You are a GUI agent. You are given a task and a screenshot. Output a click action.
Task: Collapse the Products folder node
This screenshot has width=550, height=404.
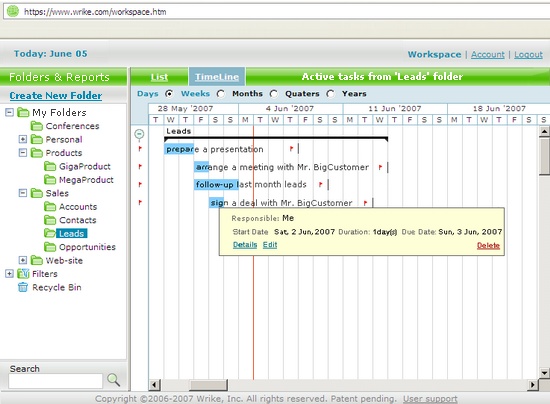coord(23,153)
